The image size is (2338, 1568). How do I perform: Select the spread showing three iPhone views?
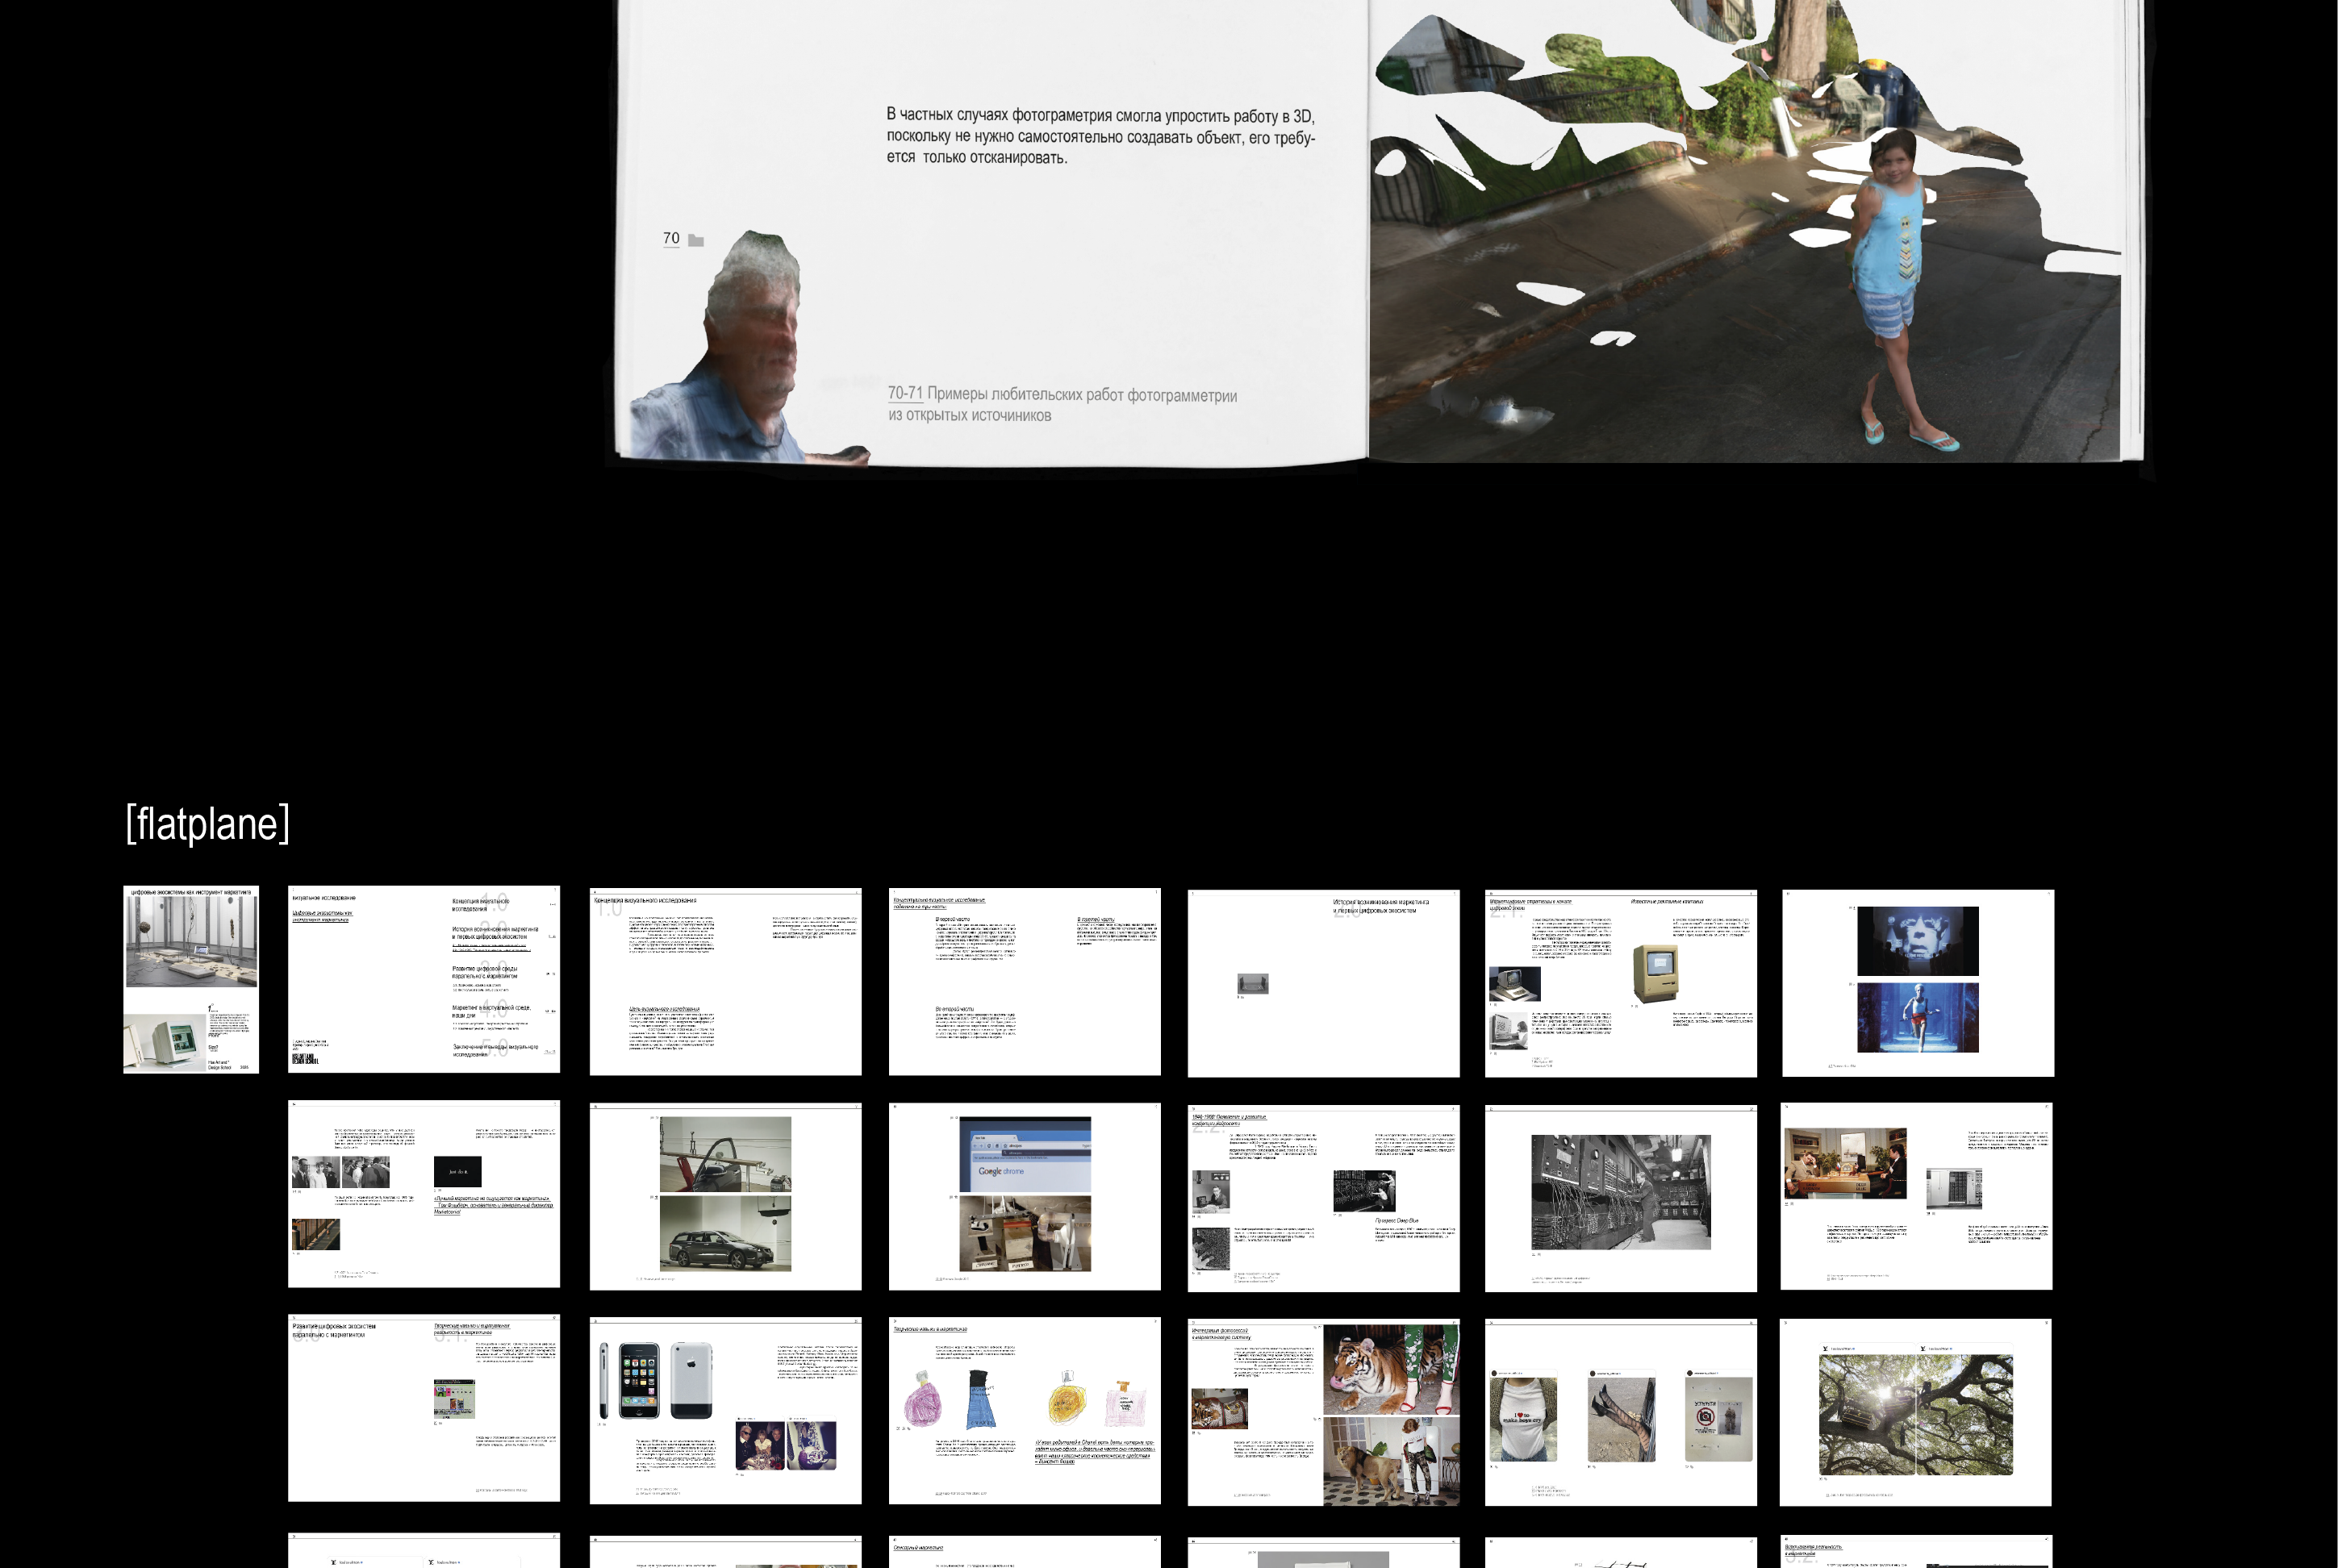tap(725, 1410)
